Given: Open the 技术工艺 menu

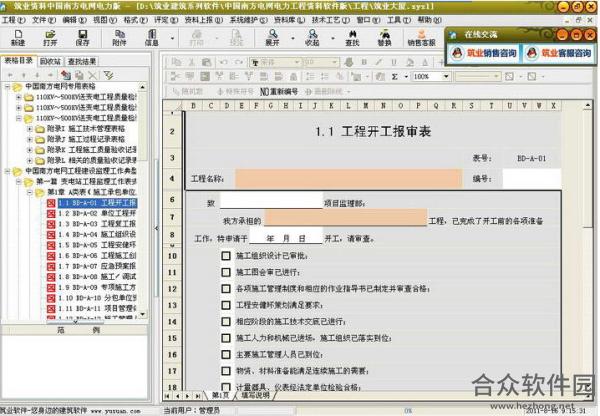Looking at the screenshot, I should [x=331, y=20].
